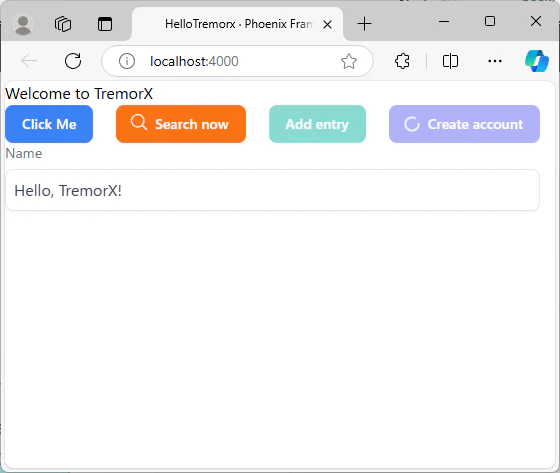Open the workspaces icon
Viewport: 560px width, 473px height.
[x=63, y=24]
